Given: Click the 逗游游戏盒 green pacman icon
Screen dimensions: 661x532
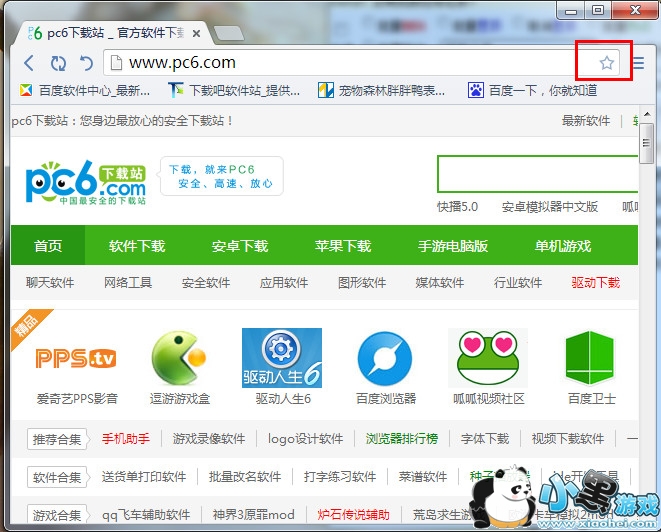Looking at the screenshot, I should tap(179, 357).
